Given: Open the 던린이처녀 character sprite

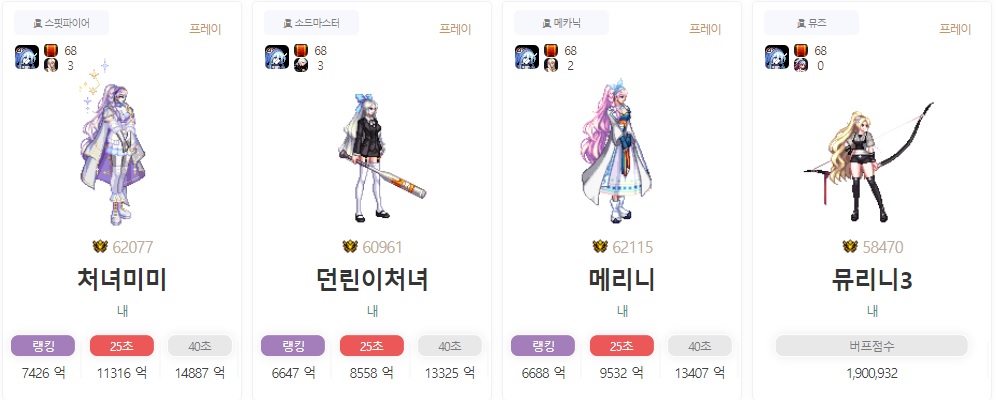Looking at the screenshot, I should [379, 157].
